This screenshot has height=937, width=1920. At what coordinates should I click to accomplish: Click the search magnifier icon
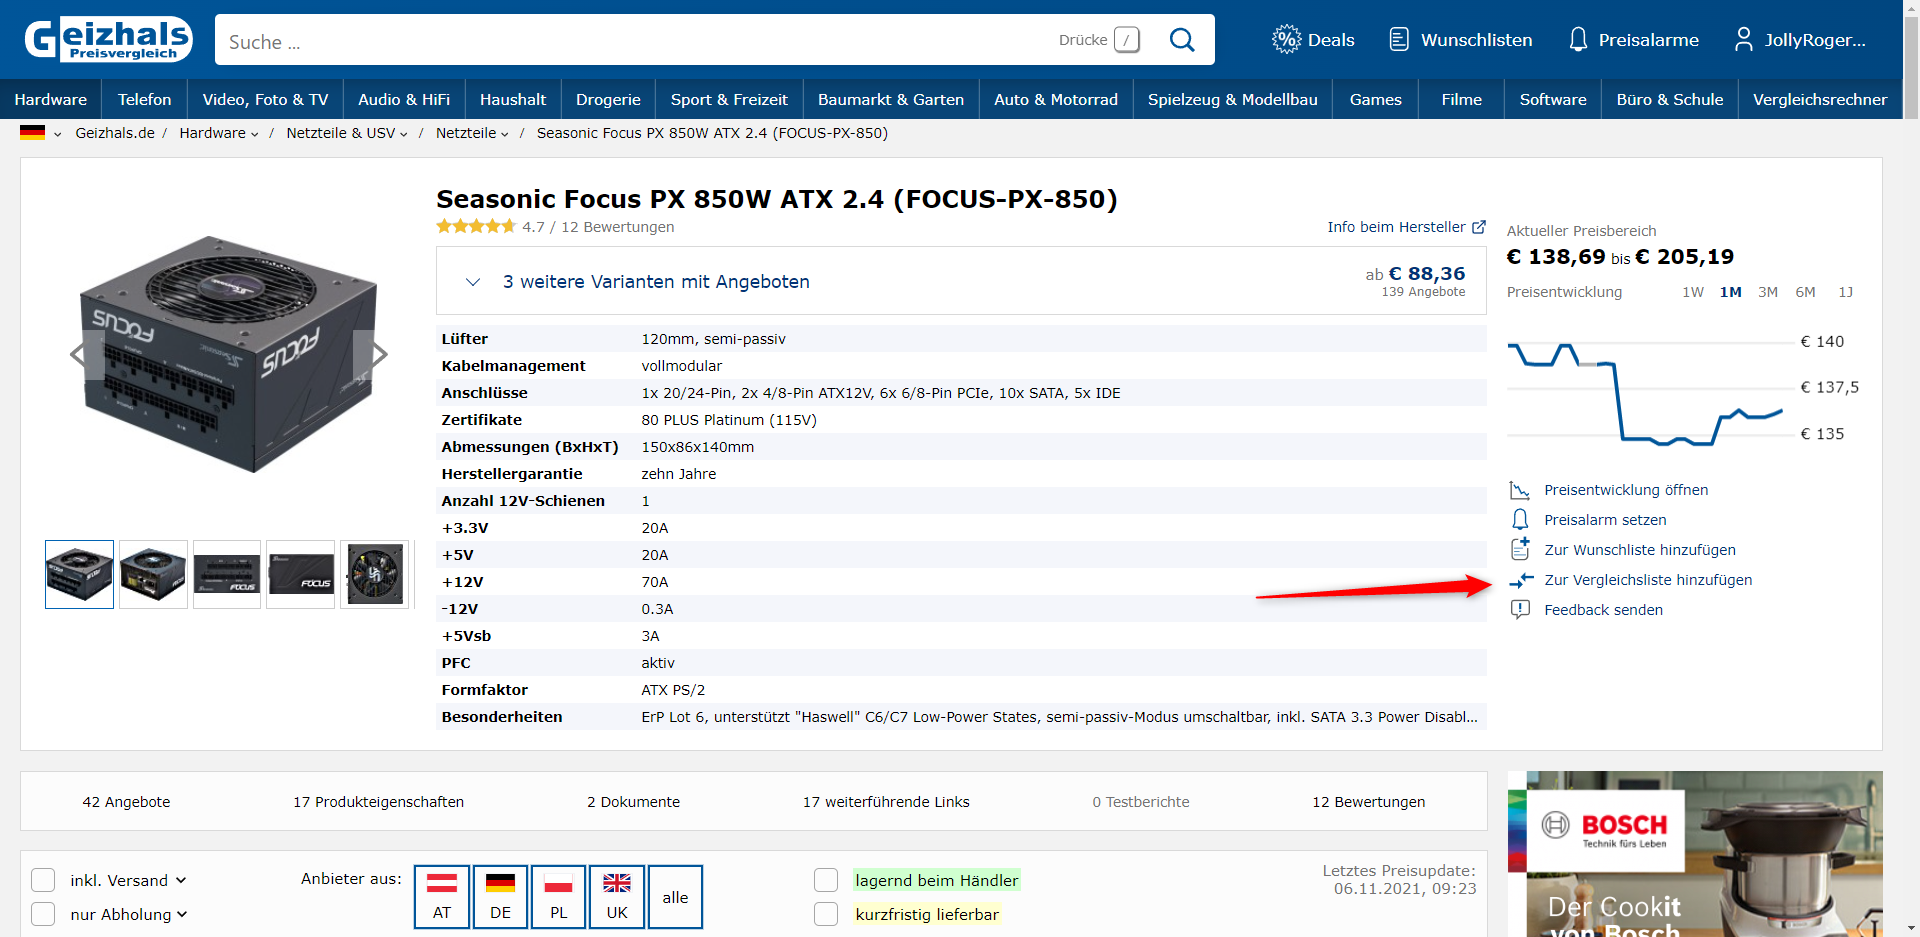coord(1182,40)
